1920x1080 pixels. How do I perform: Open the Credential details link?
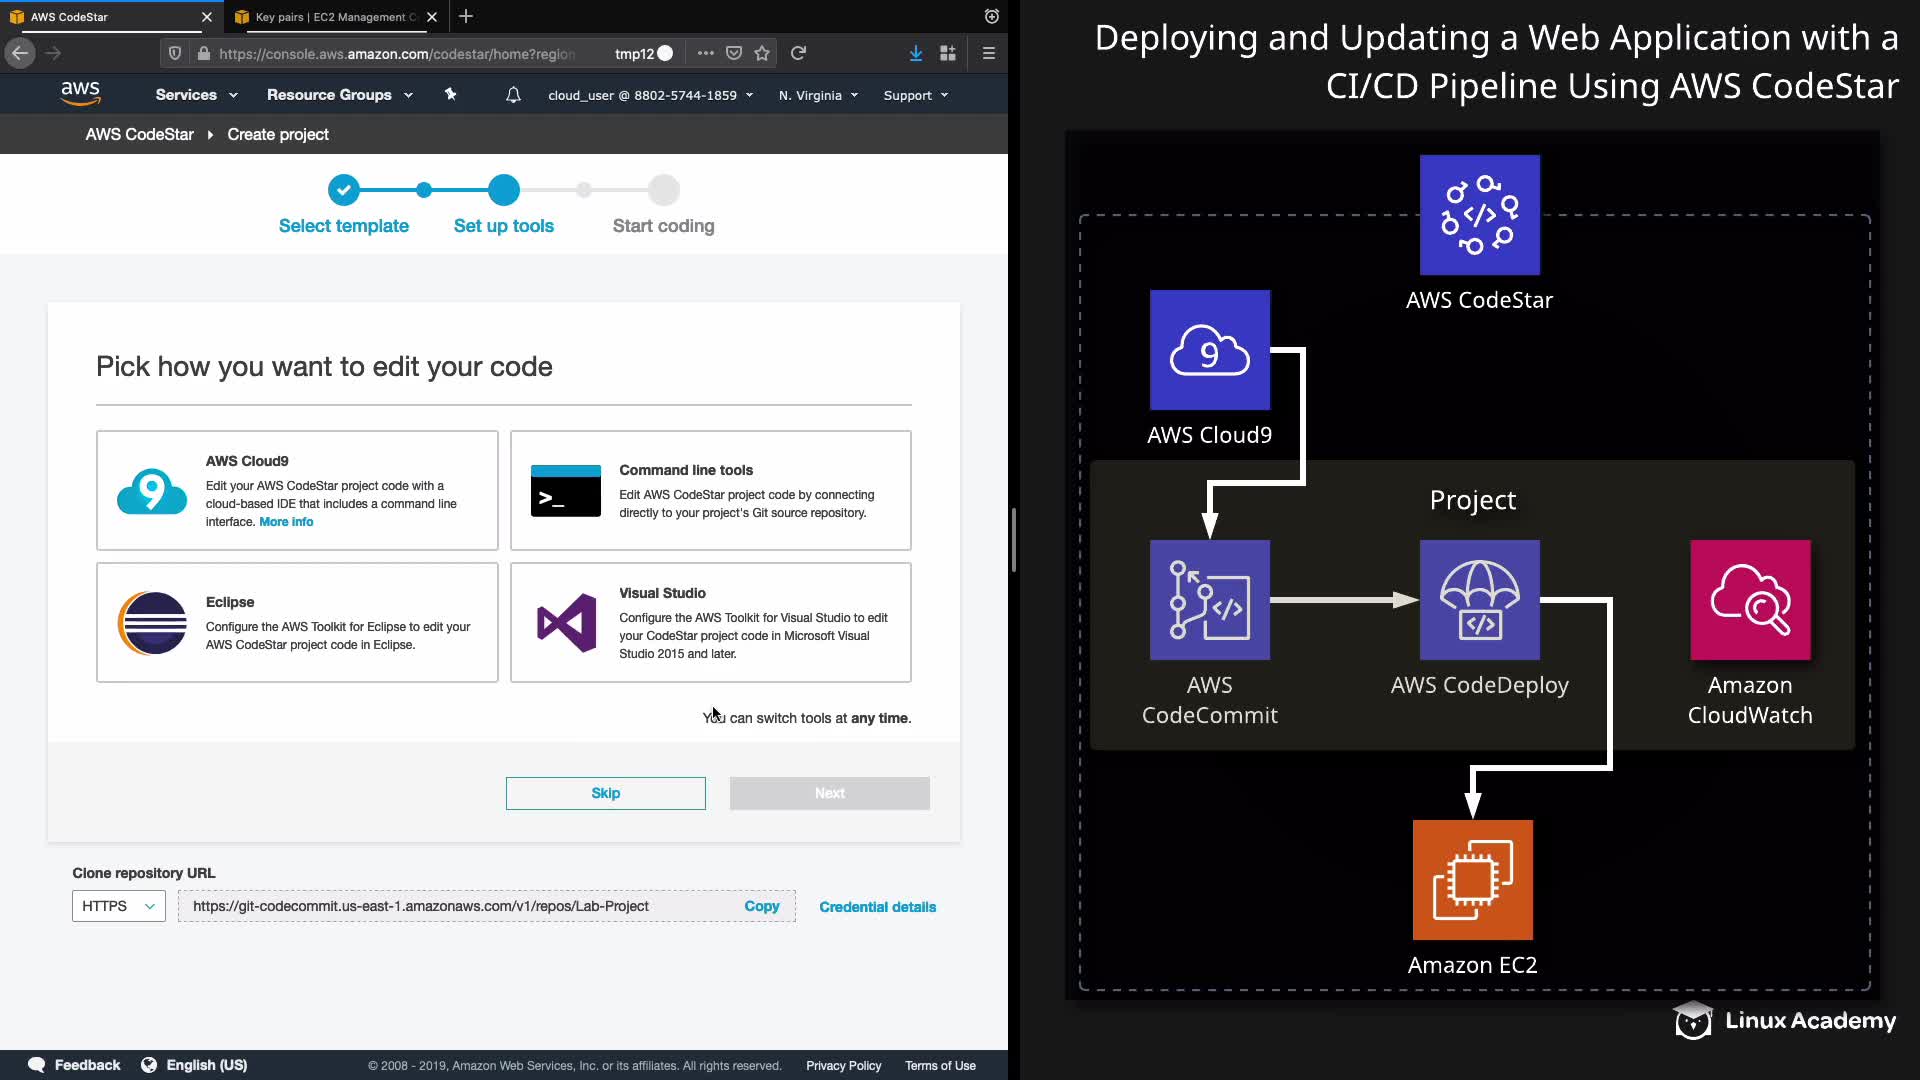877,907
